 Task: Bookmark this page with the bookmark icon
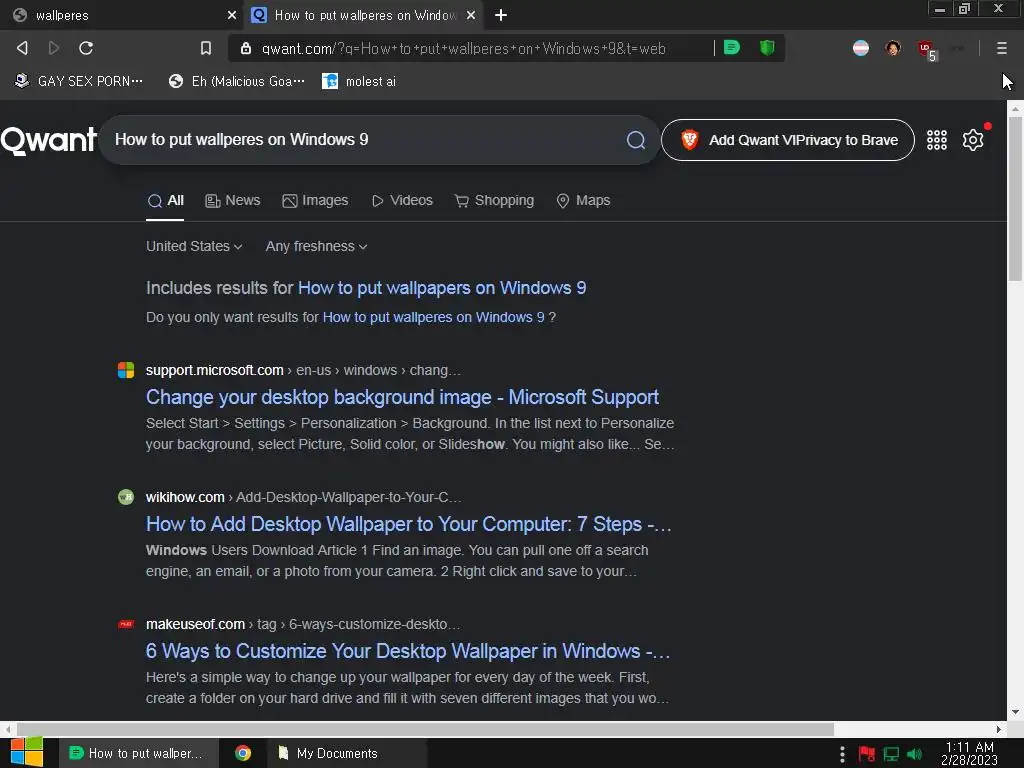point(206,48)
